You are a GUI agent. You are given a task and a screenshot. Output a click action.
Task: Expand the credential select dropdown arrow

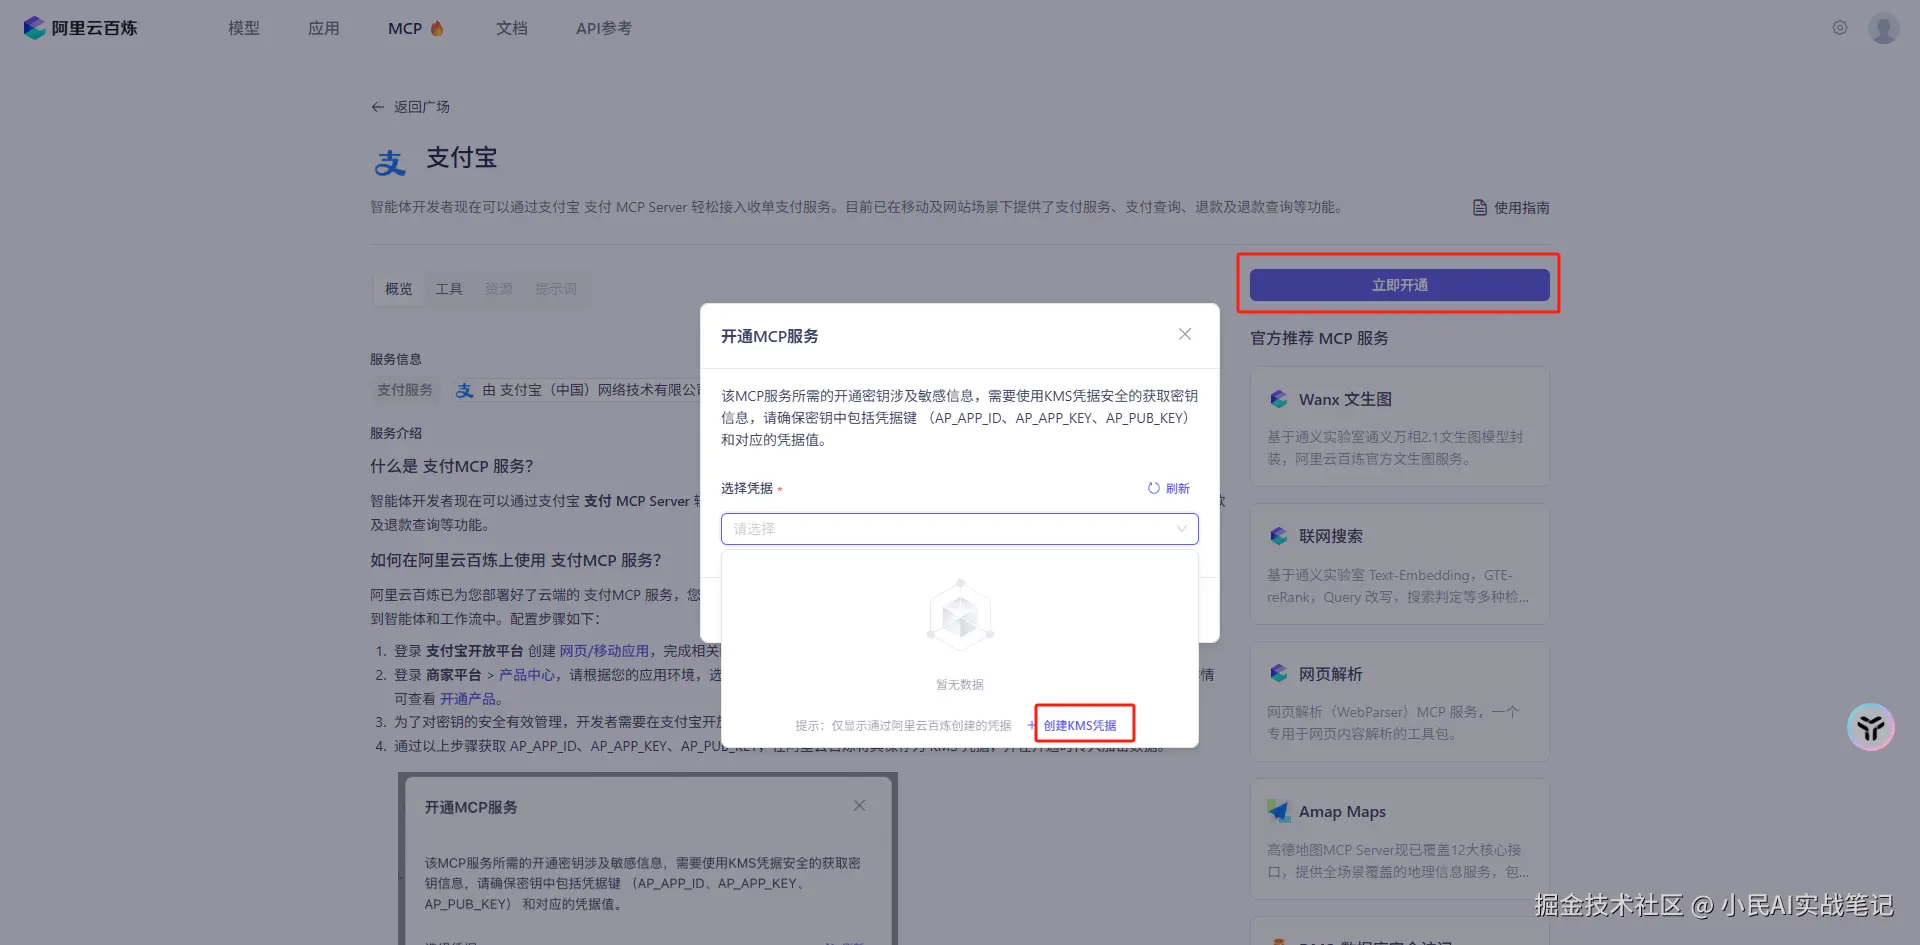(x=1182, y=529)
